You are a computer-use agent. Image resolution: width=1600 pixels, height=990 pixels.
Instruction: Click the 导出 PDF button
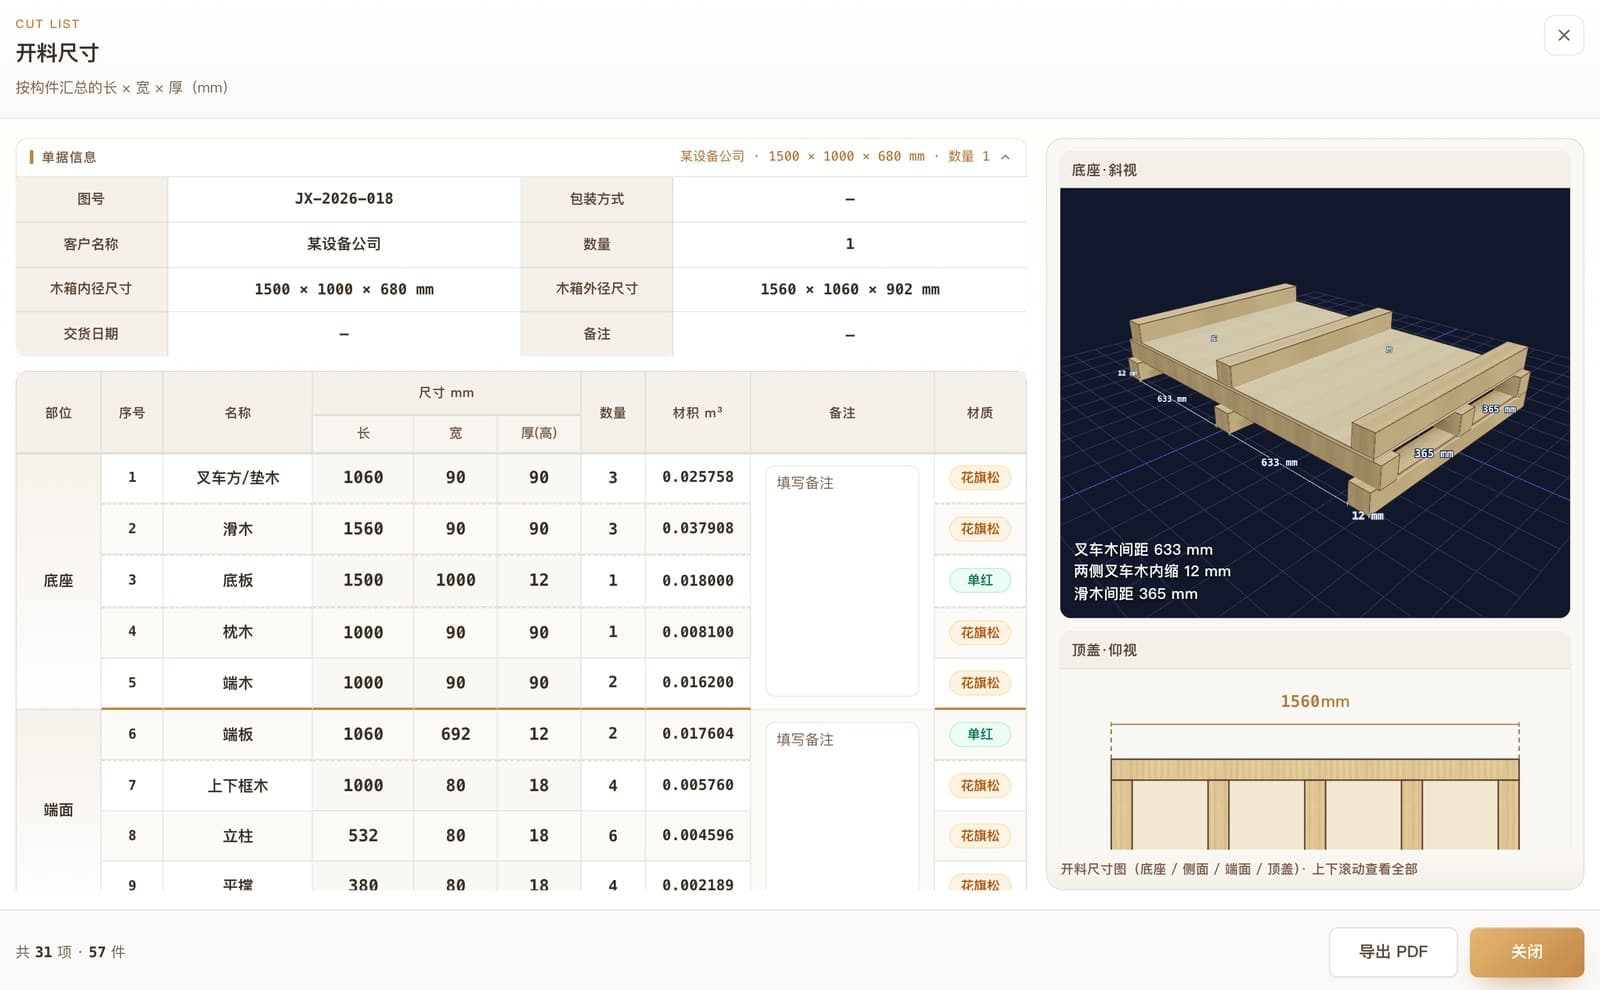tap(1392, 952)
